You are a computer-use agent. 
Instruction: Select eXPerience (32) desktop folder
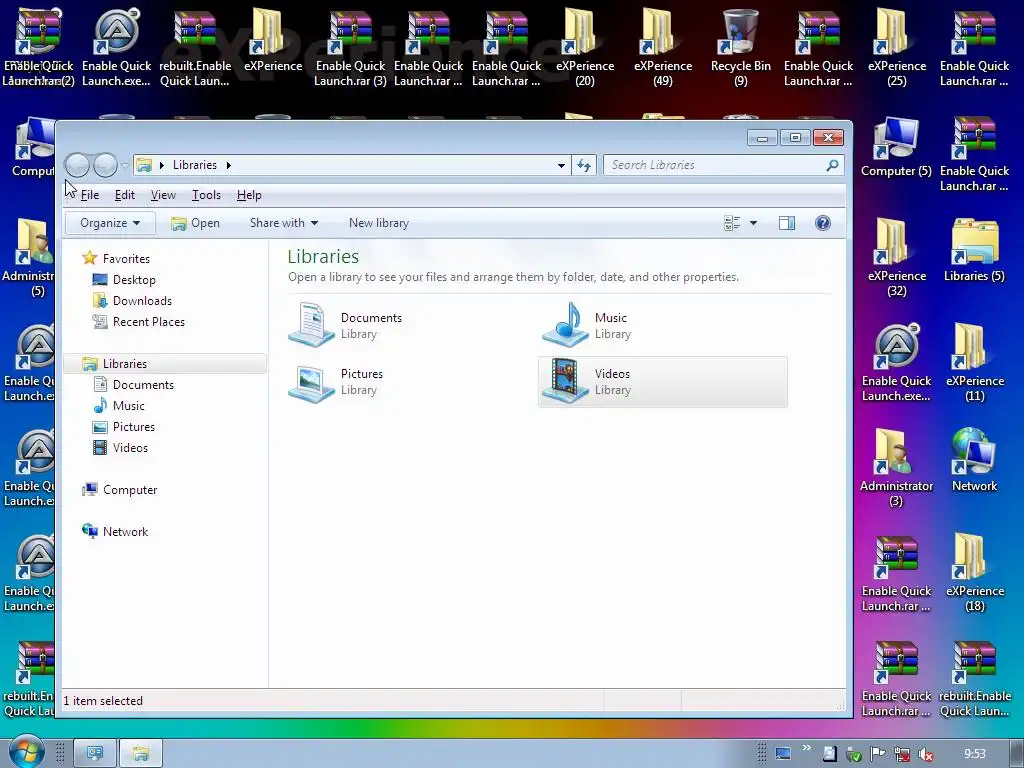897,258
